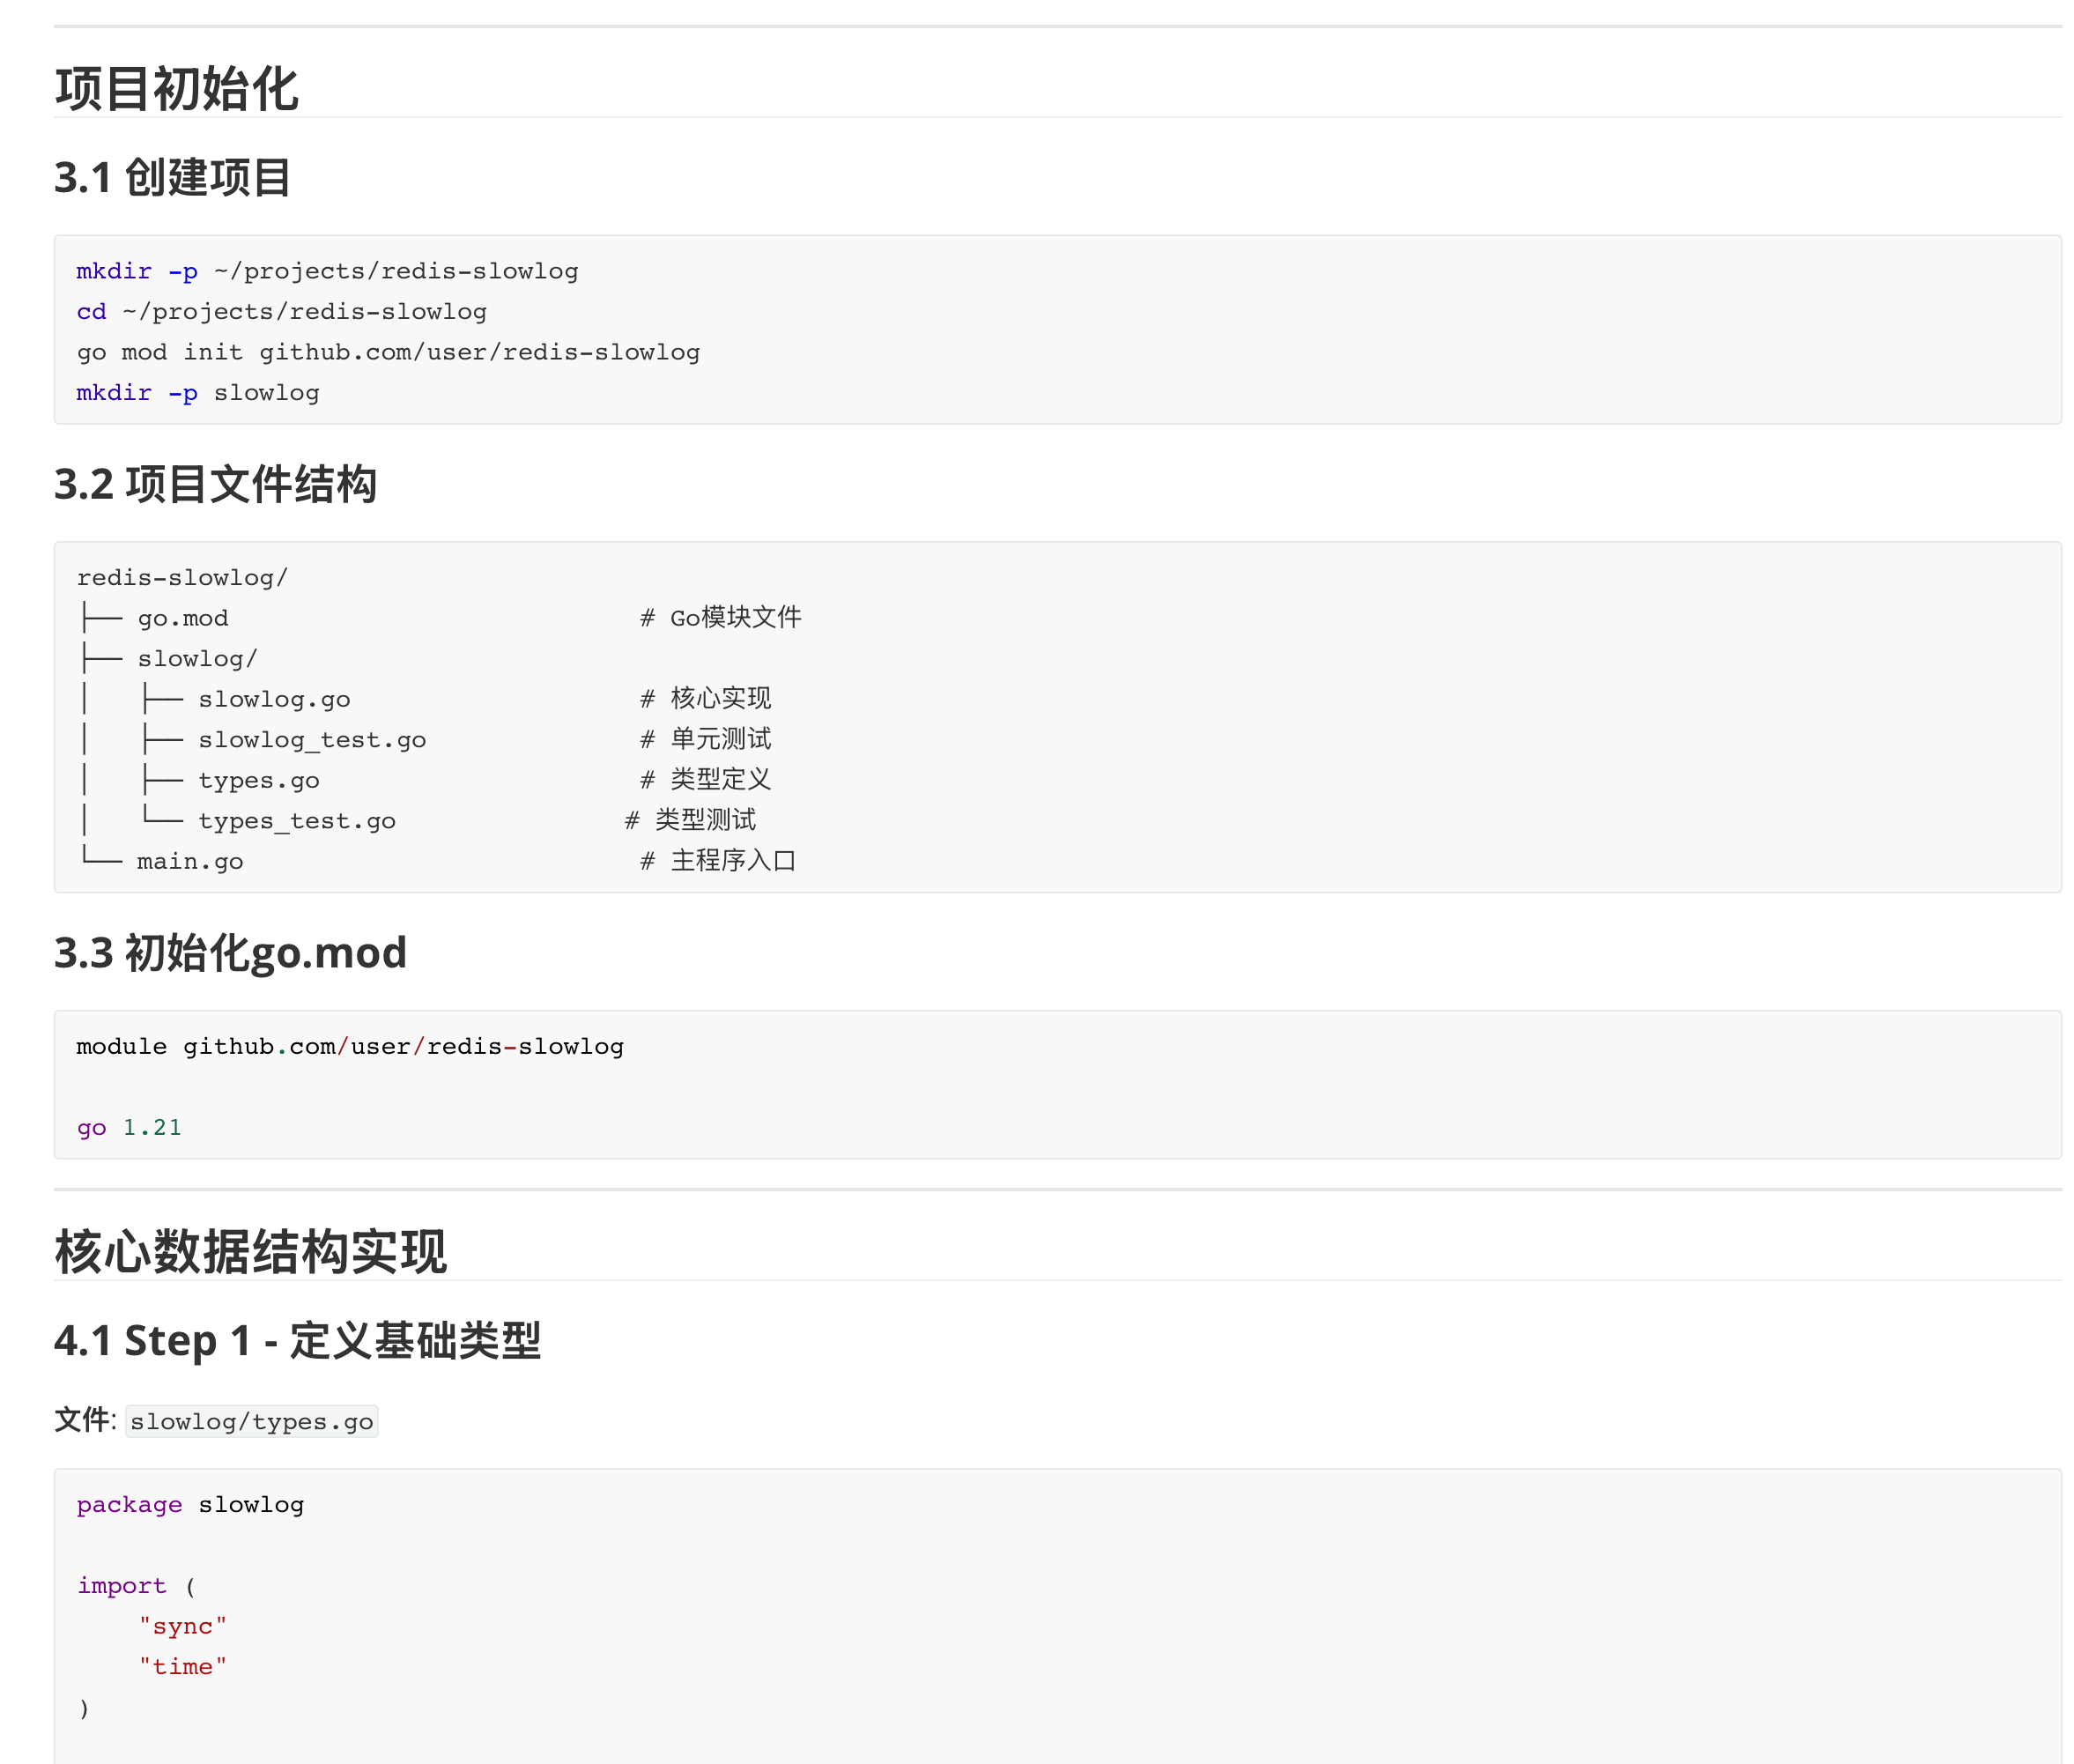Screen dimensions: 2074x1764
Task: Click the 3.2 项目文件结构 heading
Action: click(x=215, y=484)
